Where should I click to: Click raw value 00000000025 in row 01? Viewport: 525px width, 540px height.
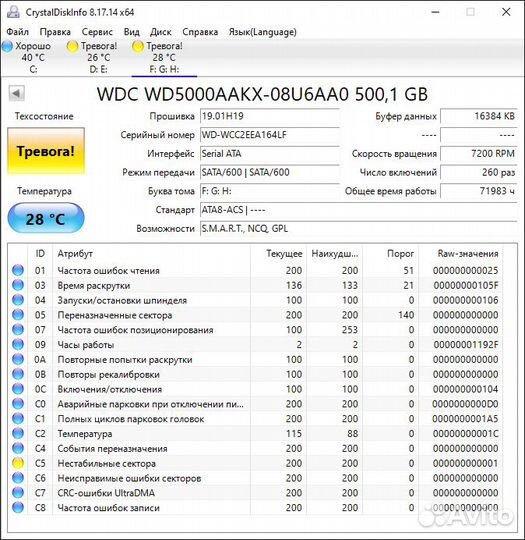coord(465,271)
